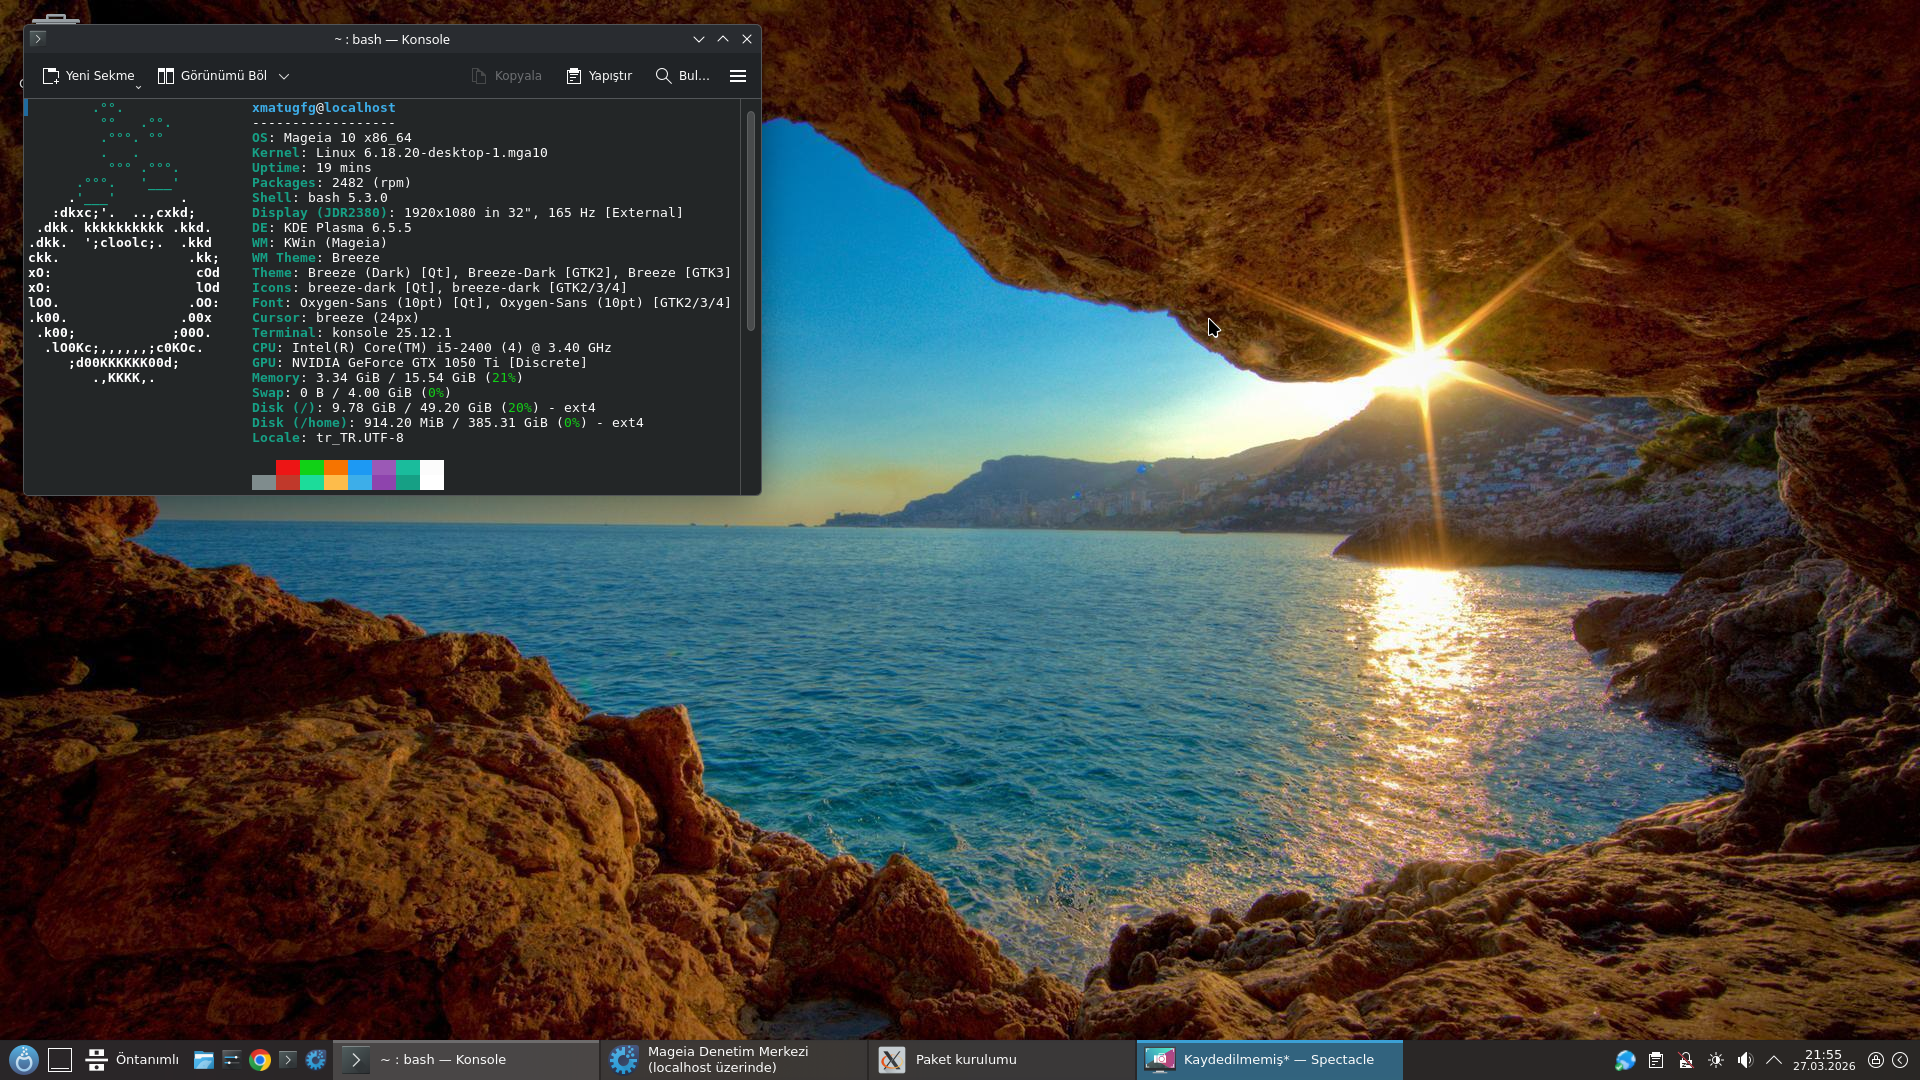The height and width of the screenshot is (1080, 1920).
Task: Click the Kernel: Linux 6.18.20 line
Action: (x=400, y=153)
